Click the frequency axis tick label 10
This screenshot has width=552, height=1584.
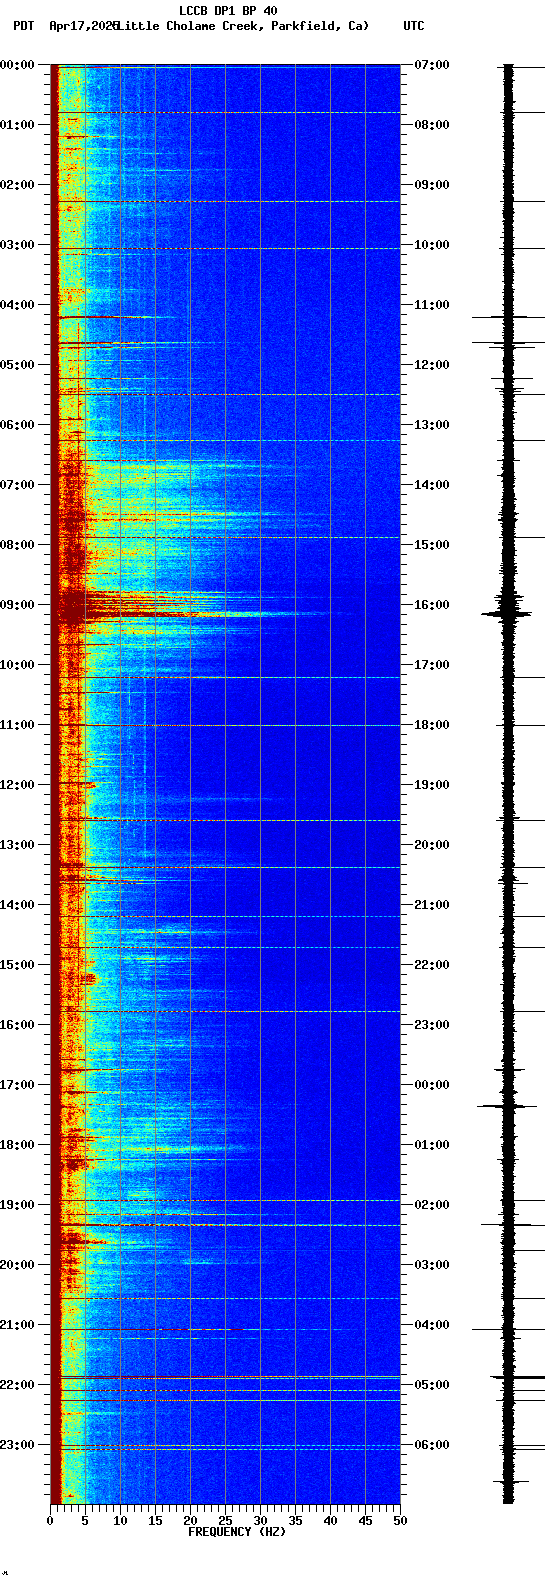[x=120, y=1521]
